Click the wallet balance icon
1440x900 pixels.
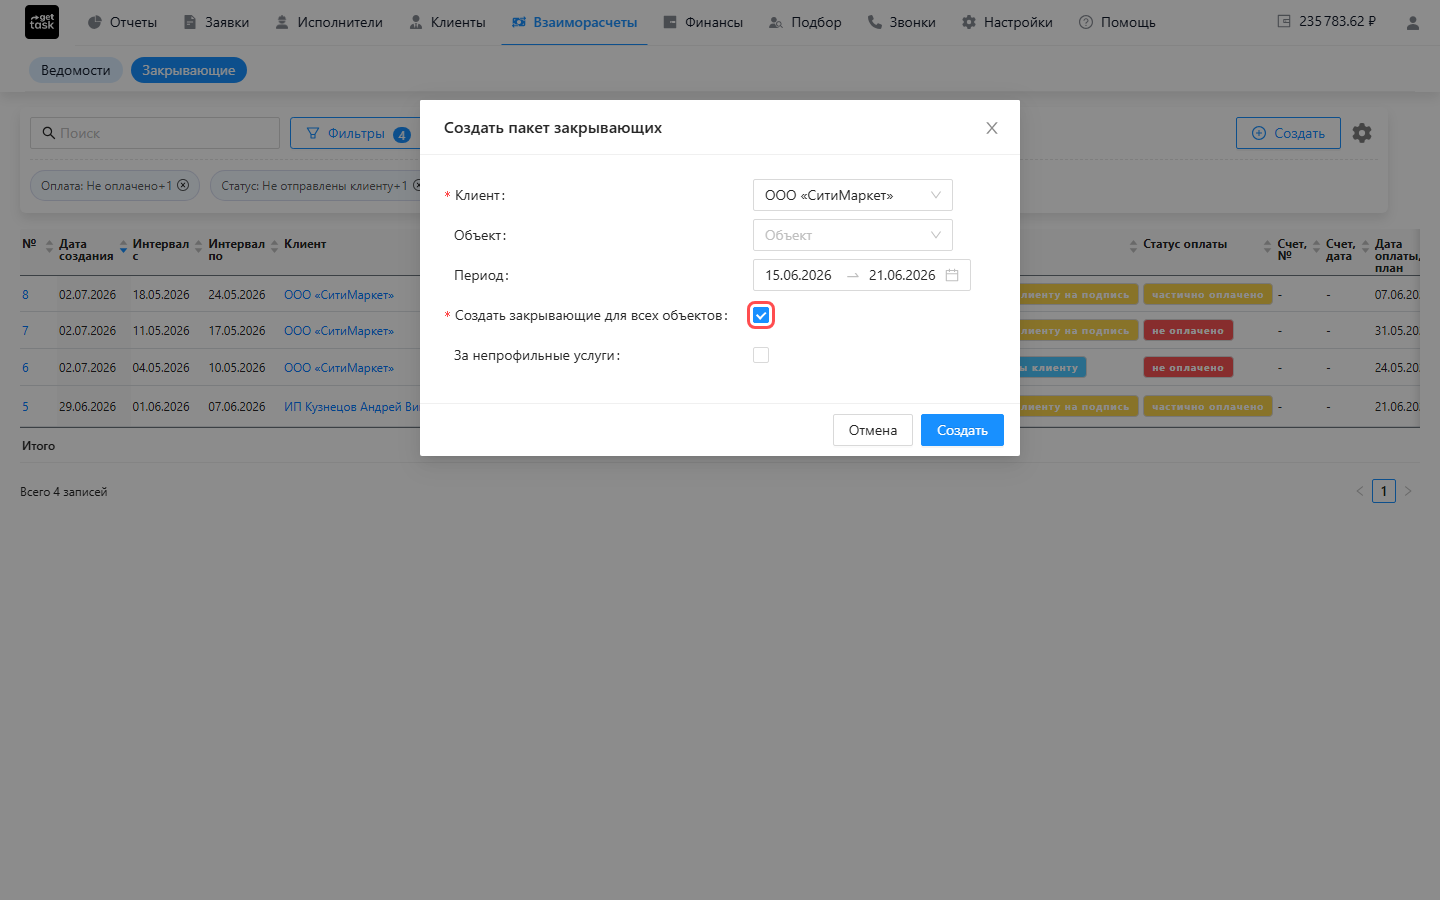[x=1284, y=21]
